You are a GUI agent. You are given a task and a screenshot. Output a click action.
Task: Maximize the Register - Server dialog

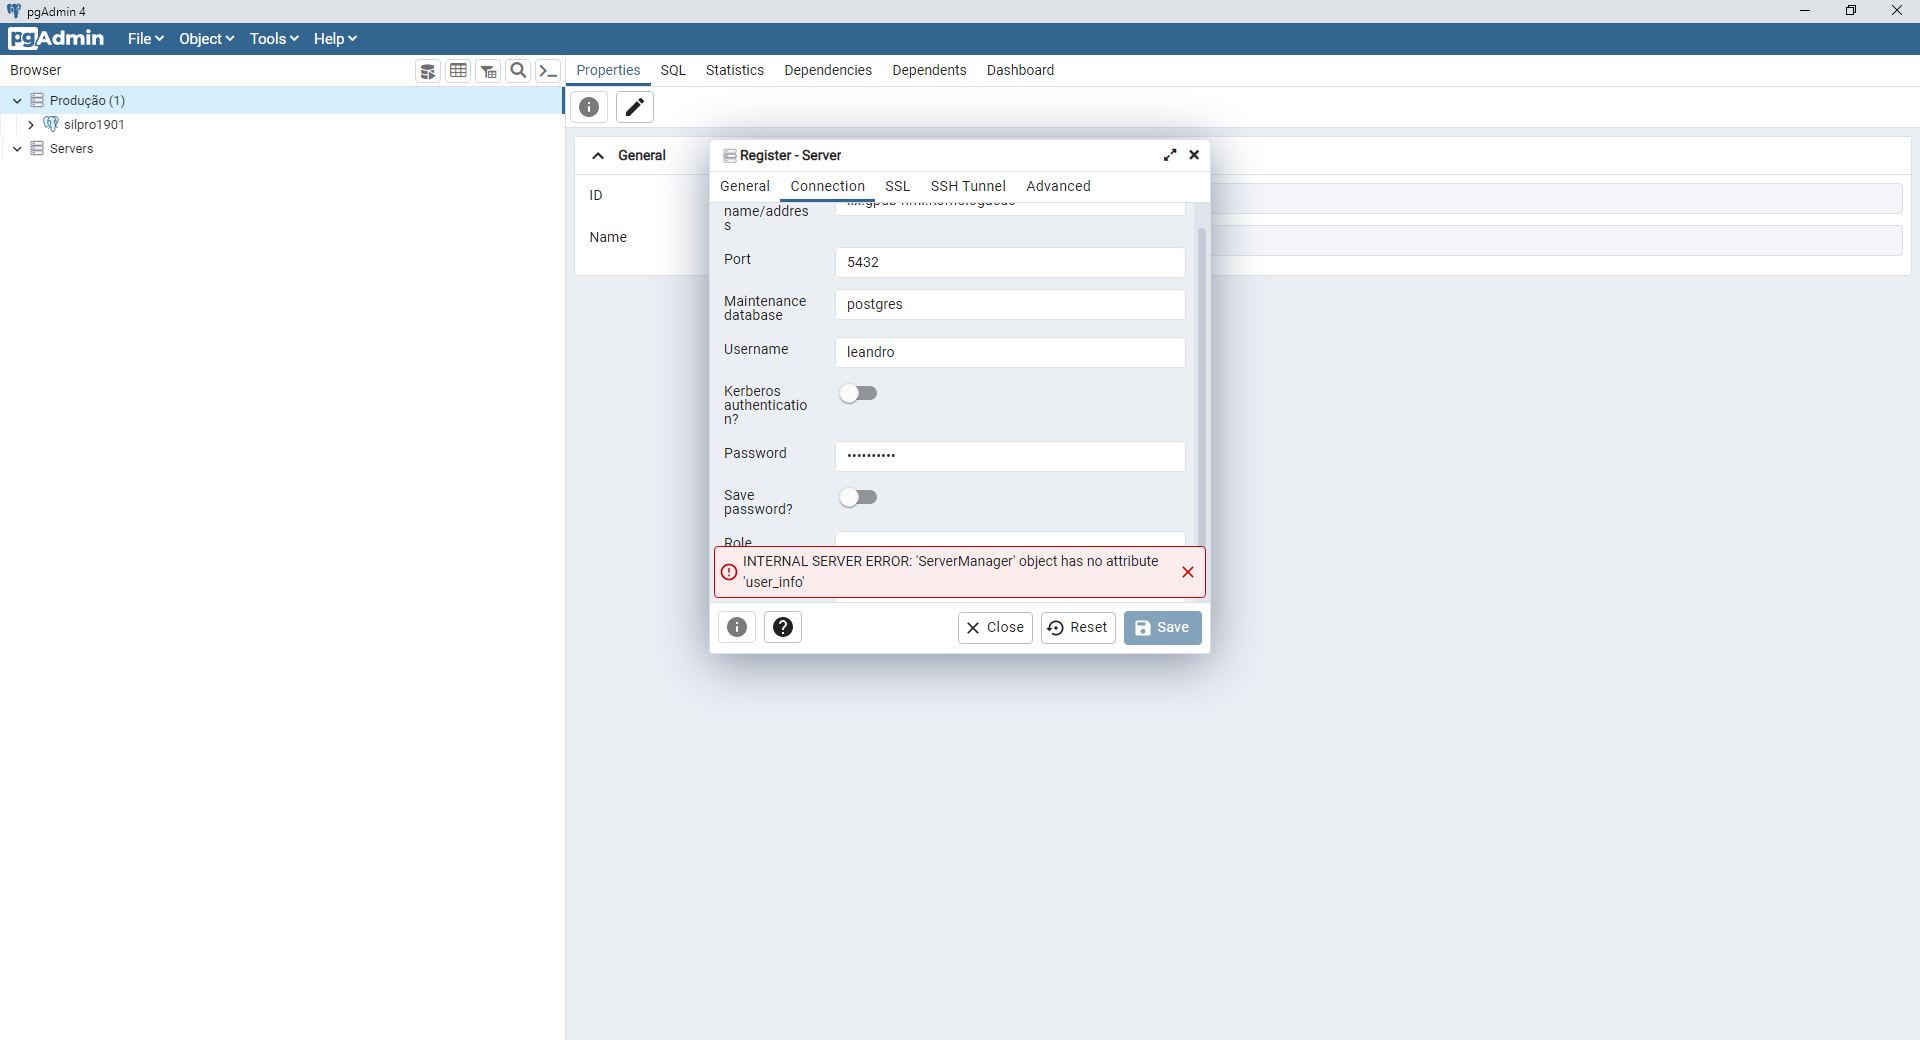click(x=1170, y=155)
